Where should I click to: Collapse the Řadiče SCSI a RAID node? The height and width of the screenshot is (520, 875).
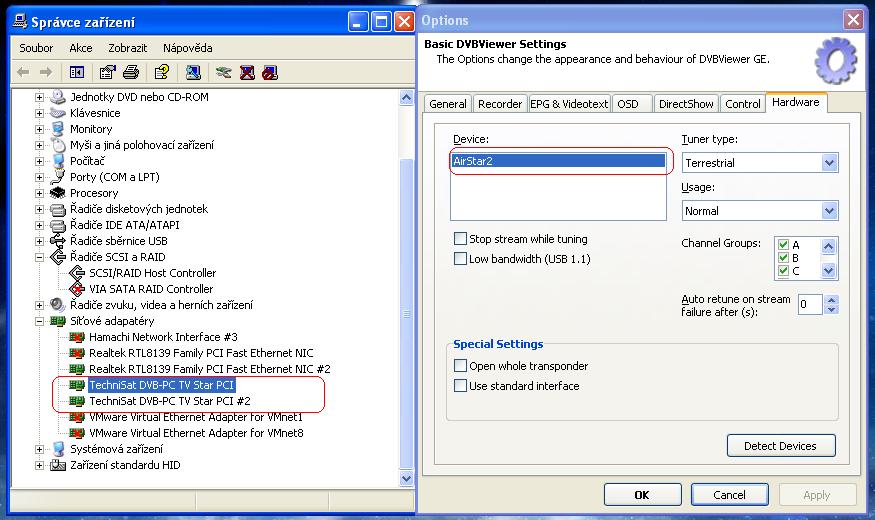[39, 257]
